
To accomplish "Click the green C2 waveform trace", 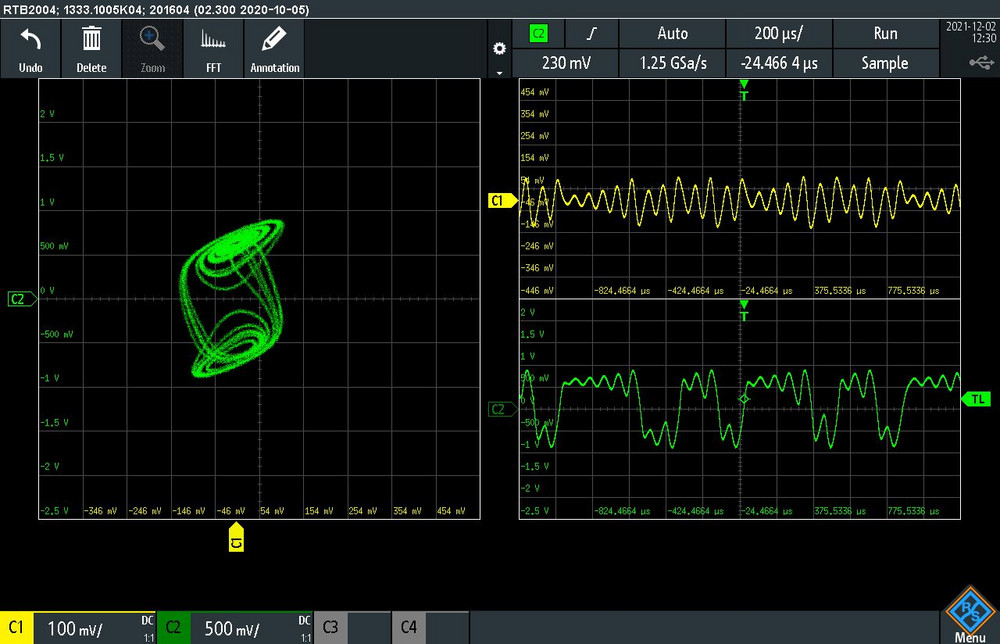I will [740, 408].
